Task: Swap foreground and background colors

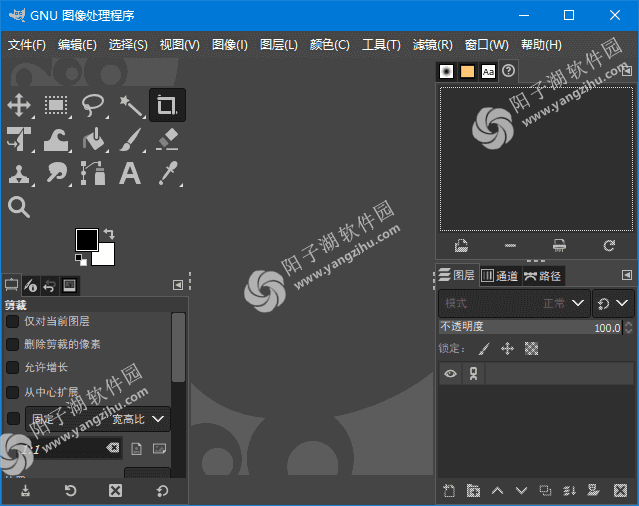Action: pos(109,233)
